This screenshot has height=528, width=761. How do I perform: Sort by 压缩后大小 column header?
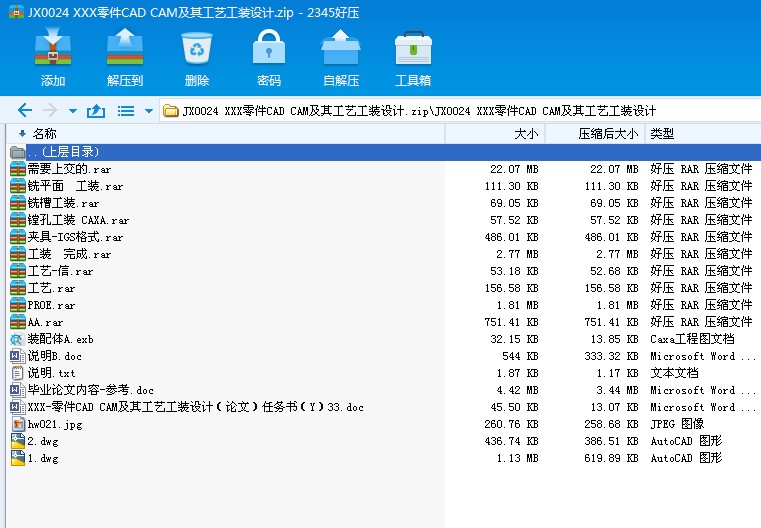608,133
